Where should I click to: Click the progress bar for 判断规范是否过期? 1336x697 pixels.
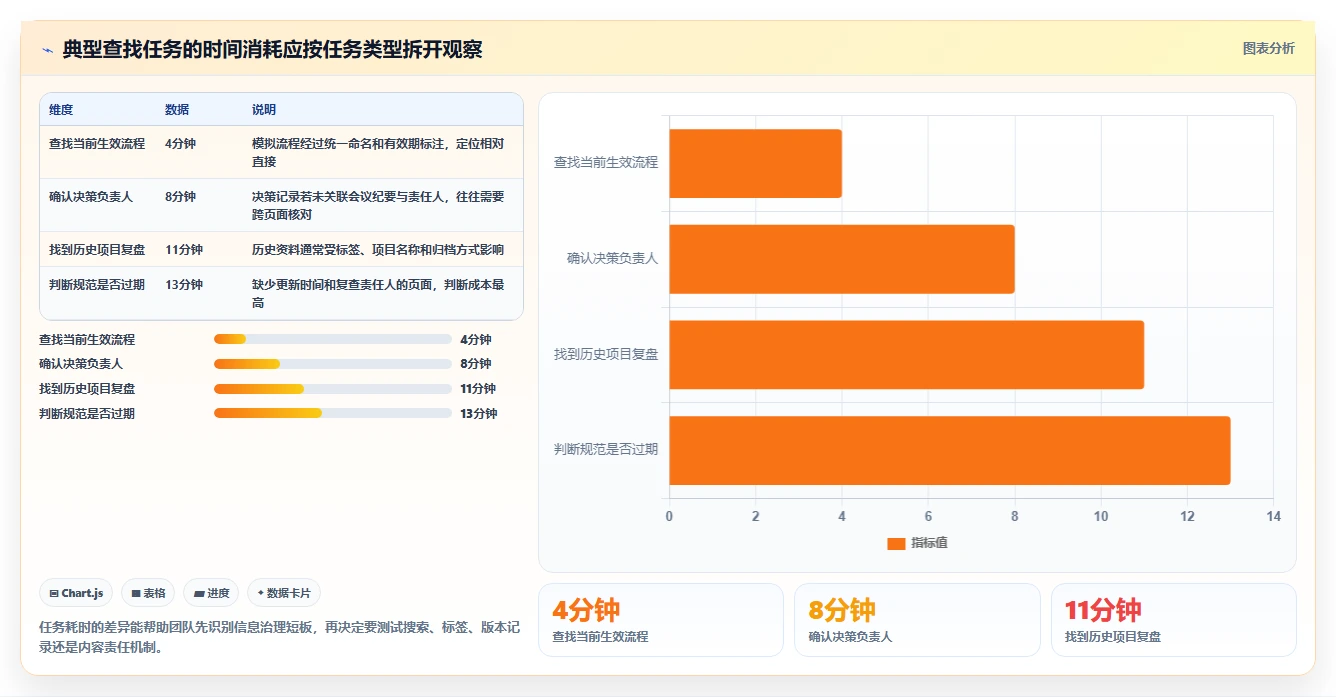coord(333,413)
